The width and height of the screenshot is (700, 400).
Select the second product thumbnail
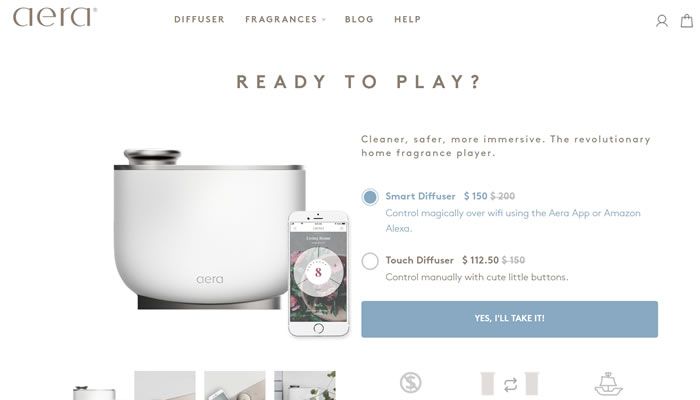pyautogui.click(x=165, y=385)
